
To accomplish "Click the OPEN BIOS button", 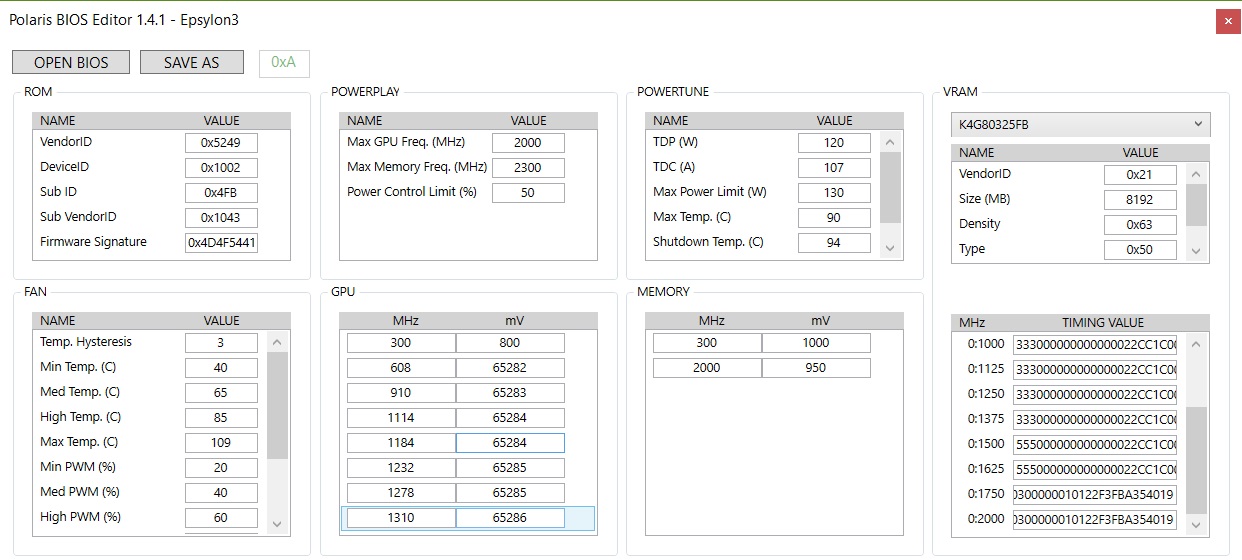I will [71, 62].
